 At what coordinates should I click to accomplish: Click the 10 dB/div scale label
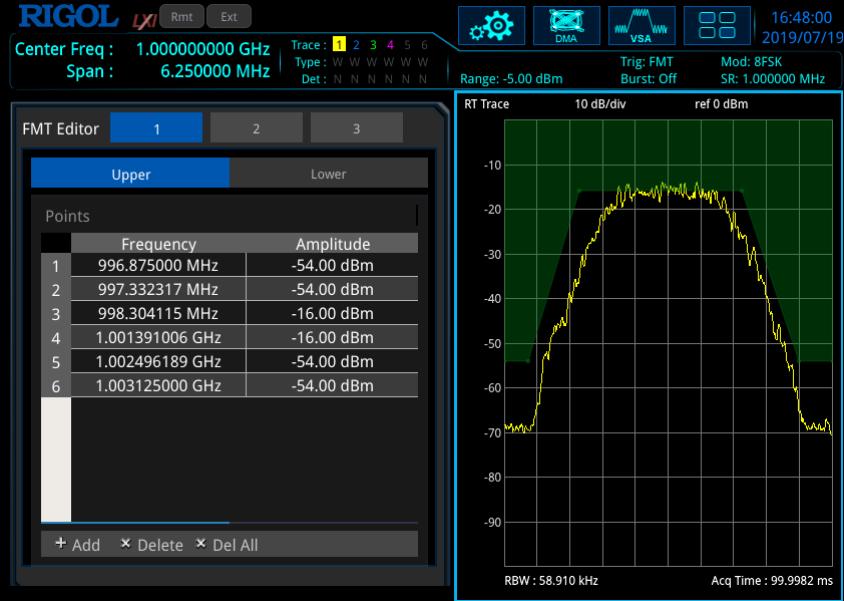click(x=600, y=104)
